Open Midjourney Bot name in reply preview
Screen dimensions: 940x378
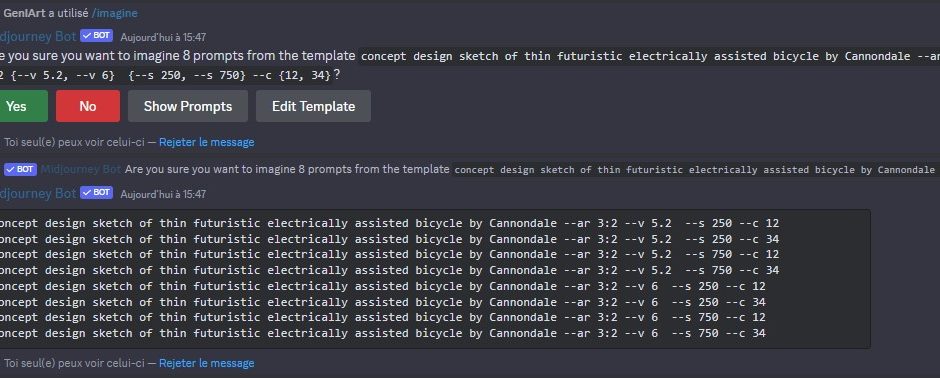(x=81, y=170)
